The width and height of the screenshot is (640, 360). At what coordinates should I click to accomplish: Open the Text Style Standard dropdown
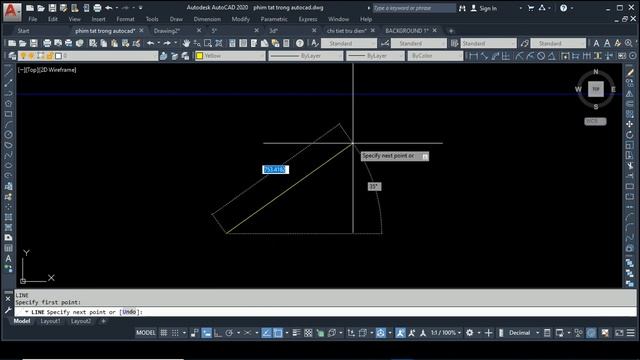[x=349, y=43]
